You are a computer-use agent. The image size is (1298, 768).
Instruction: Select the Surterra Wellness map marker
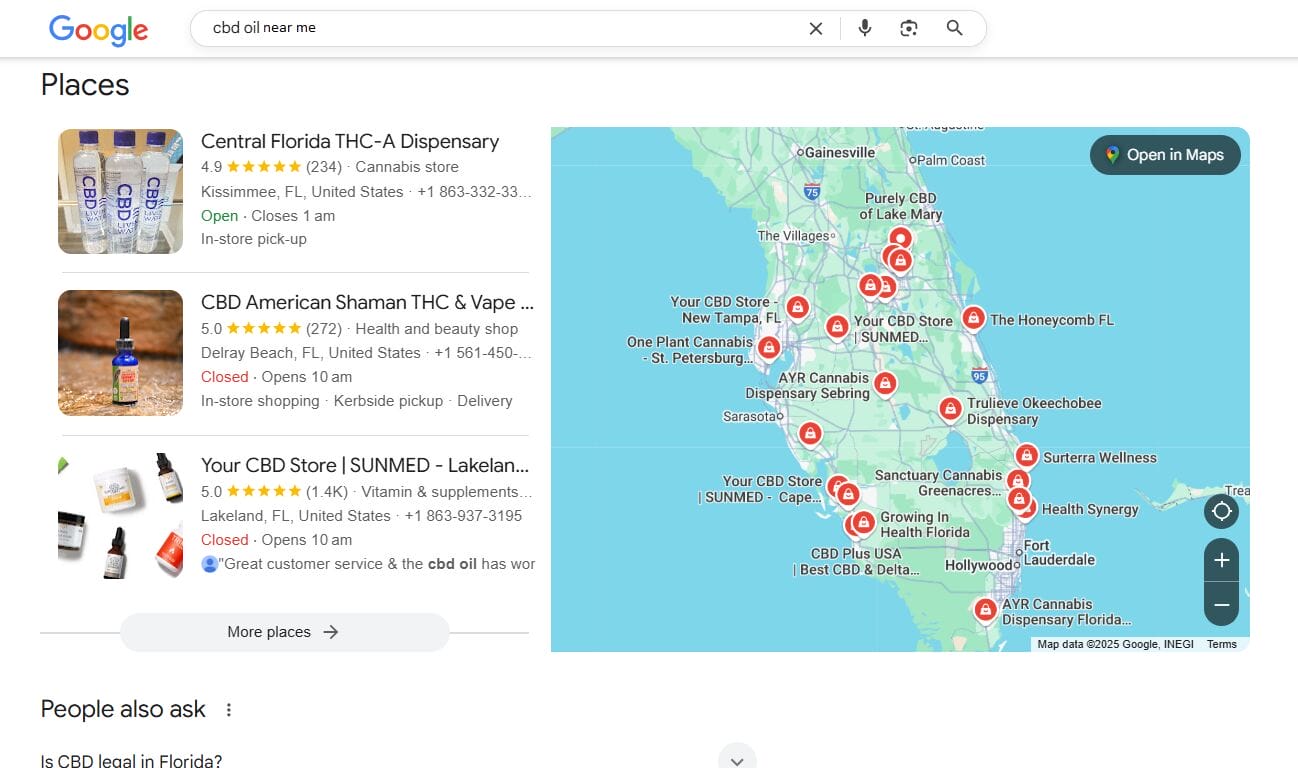(x=1026, y=455)
